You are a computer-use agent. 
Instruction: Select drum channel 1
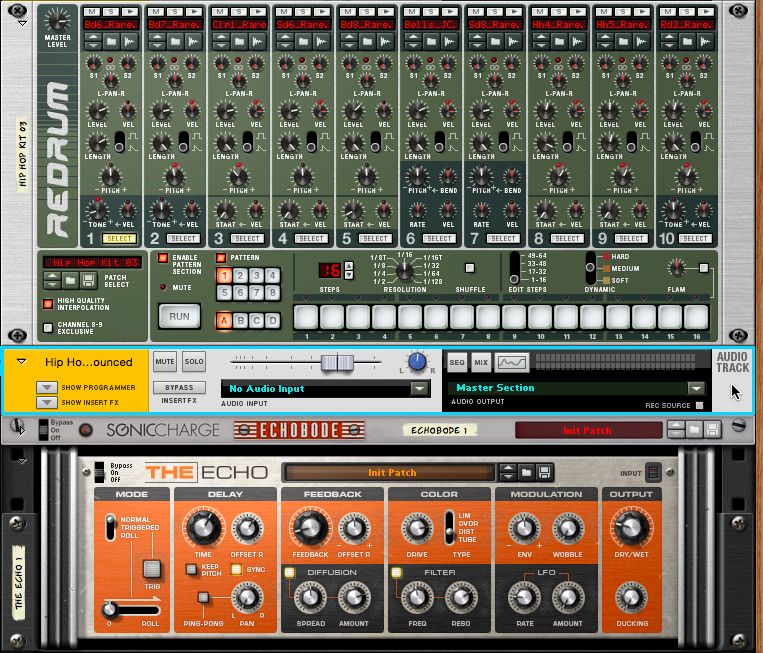119,238
